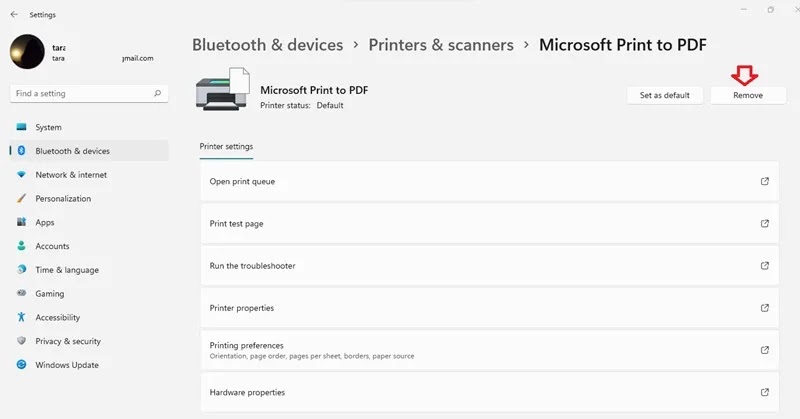Click the Privacy & security shield icon

pyautogui.click(x=21, y=340)
